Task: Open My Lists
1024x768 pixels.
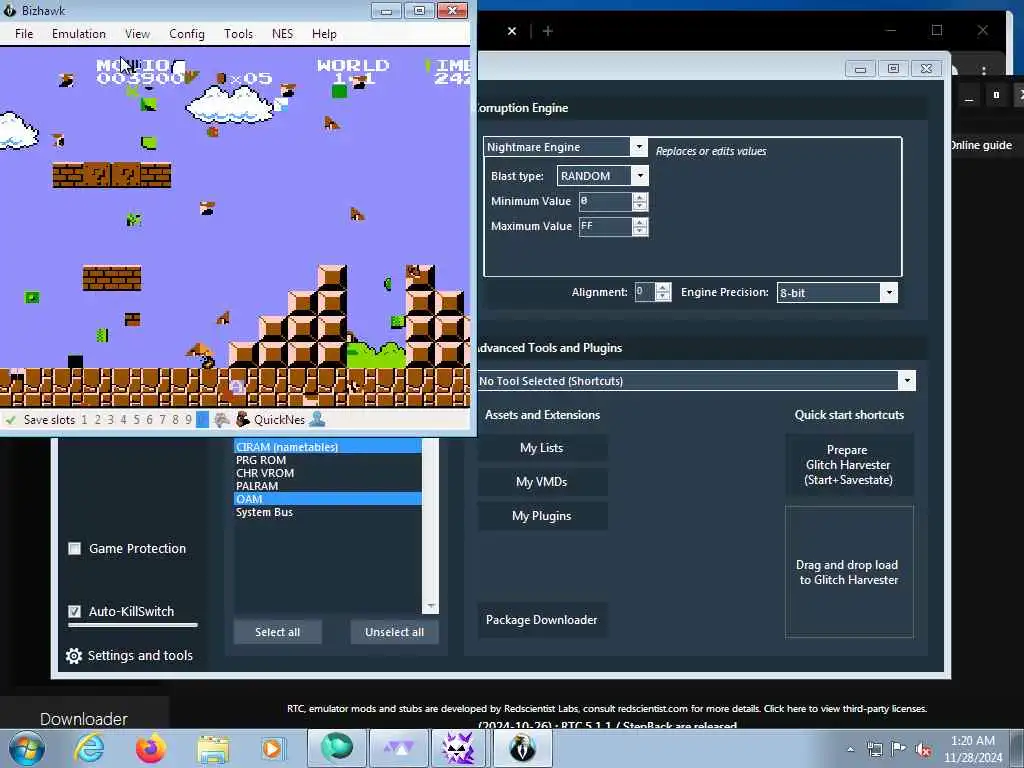Action: click(x=542, y=448)
